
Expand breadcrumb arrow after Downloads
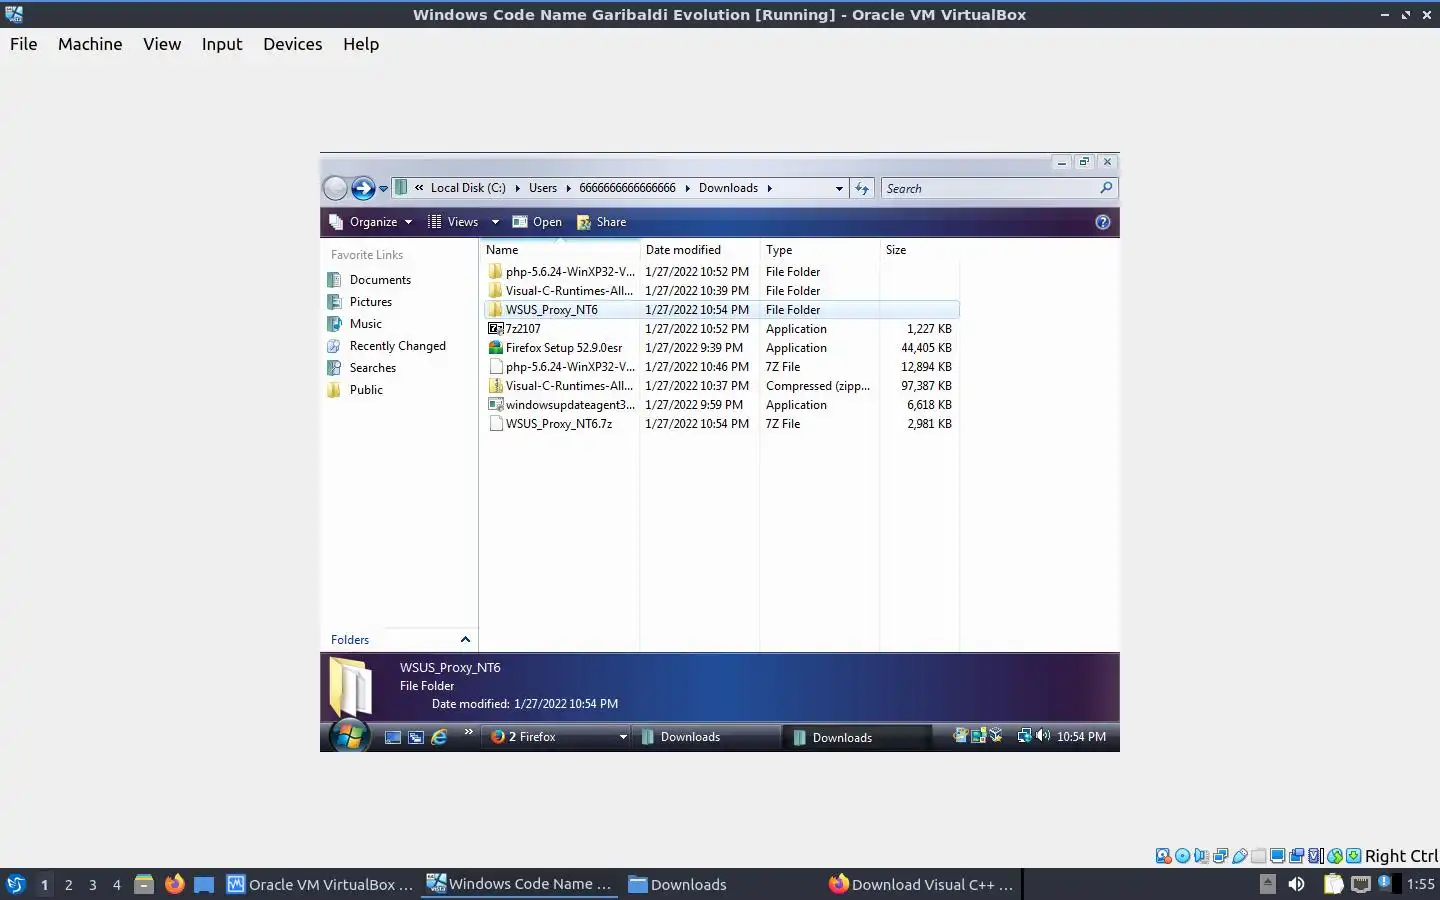pos(769,188)
